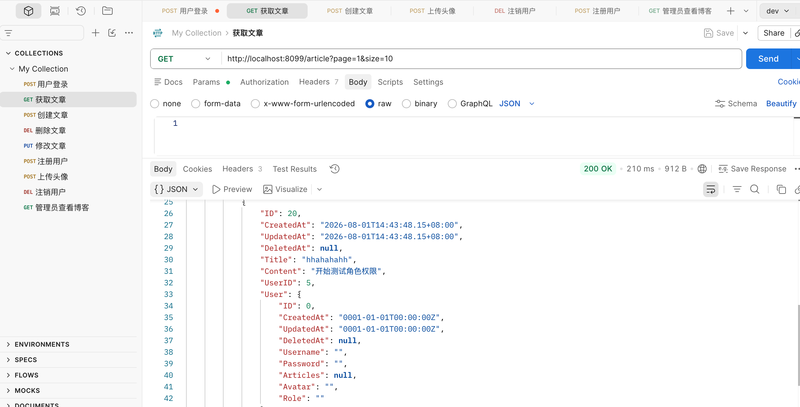
Task: Click the Share button
Action: tap(773, 33)
